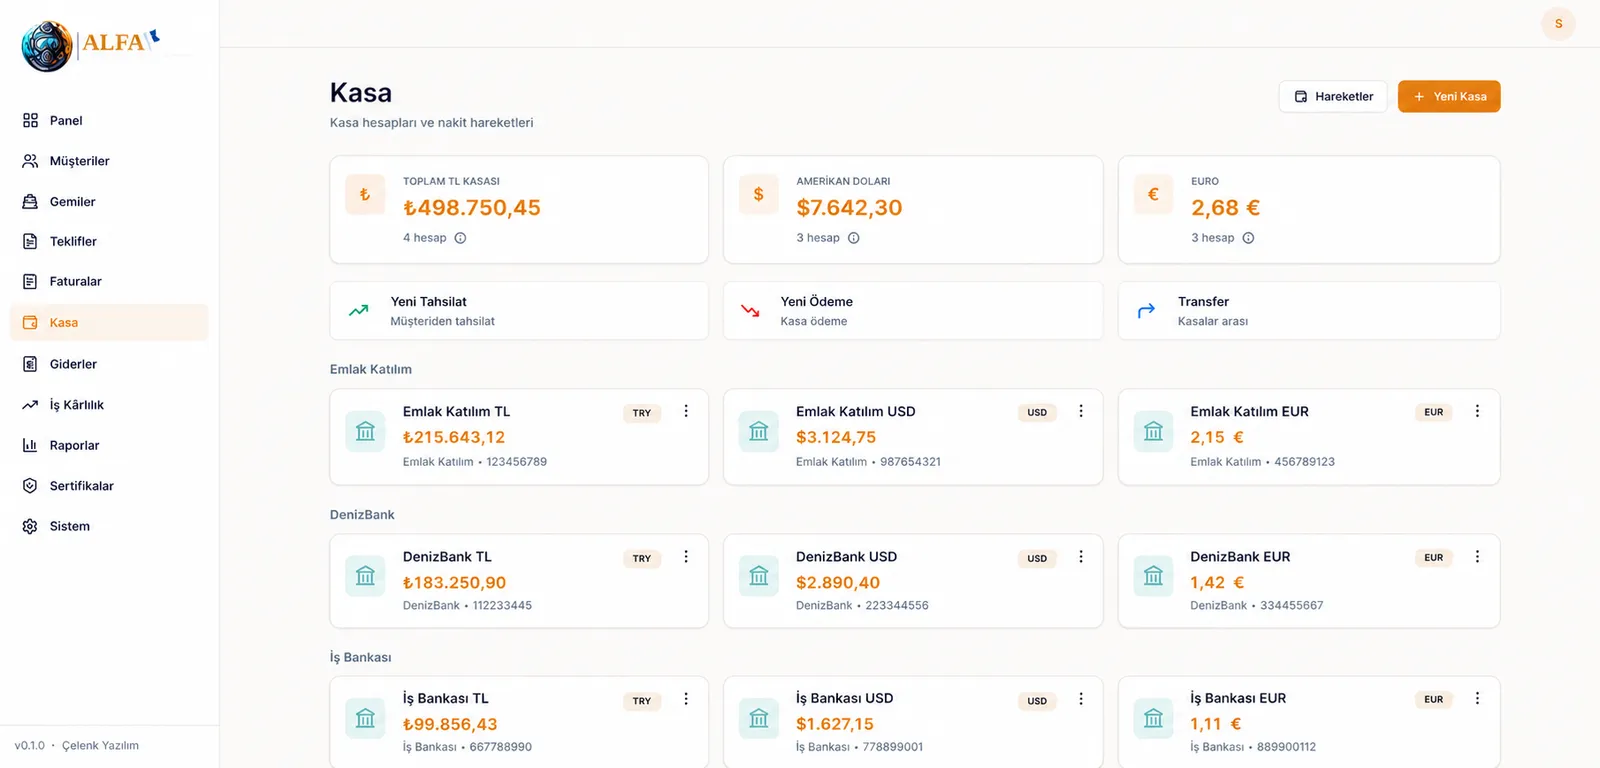Open options menu for İş Bankası TL
Viewport: 1600px width, 768px height.
[686, 699]
